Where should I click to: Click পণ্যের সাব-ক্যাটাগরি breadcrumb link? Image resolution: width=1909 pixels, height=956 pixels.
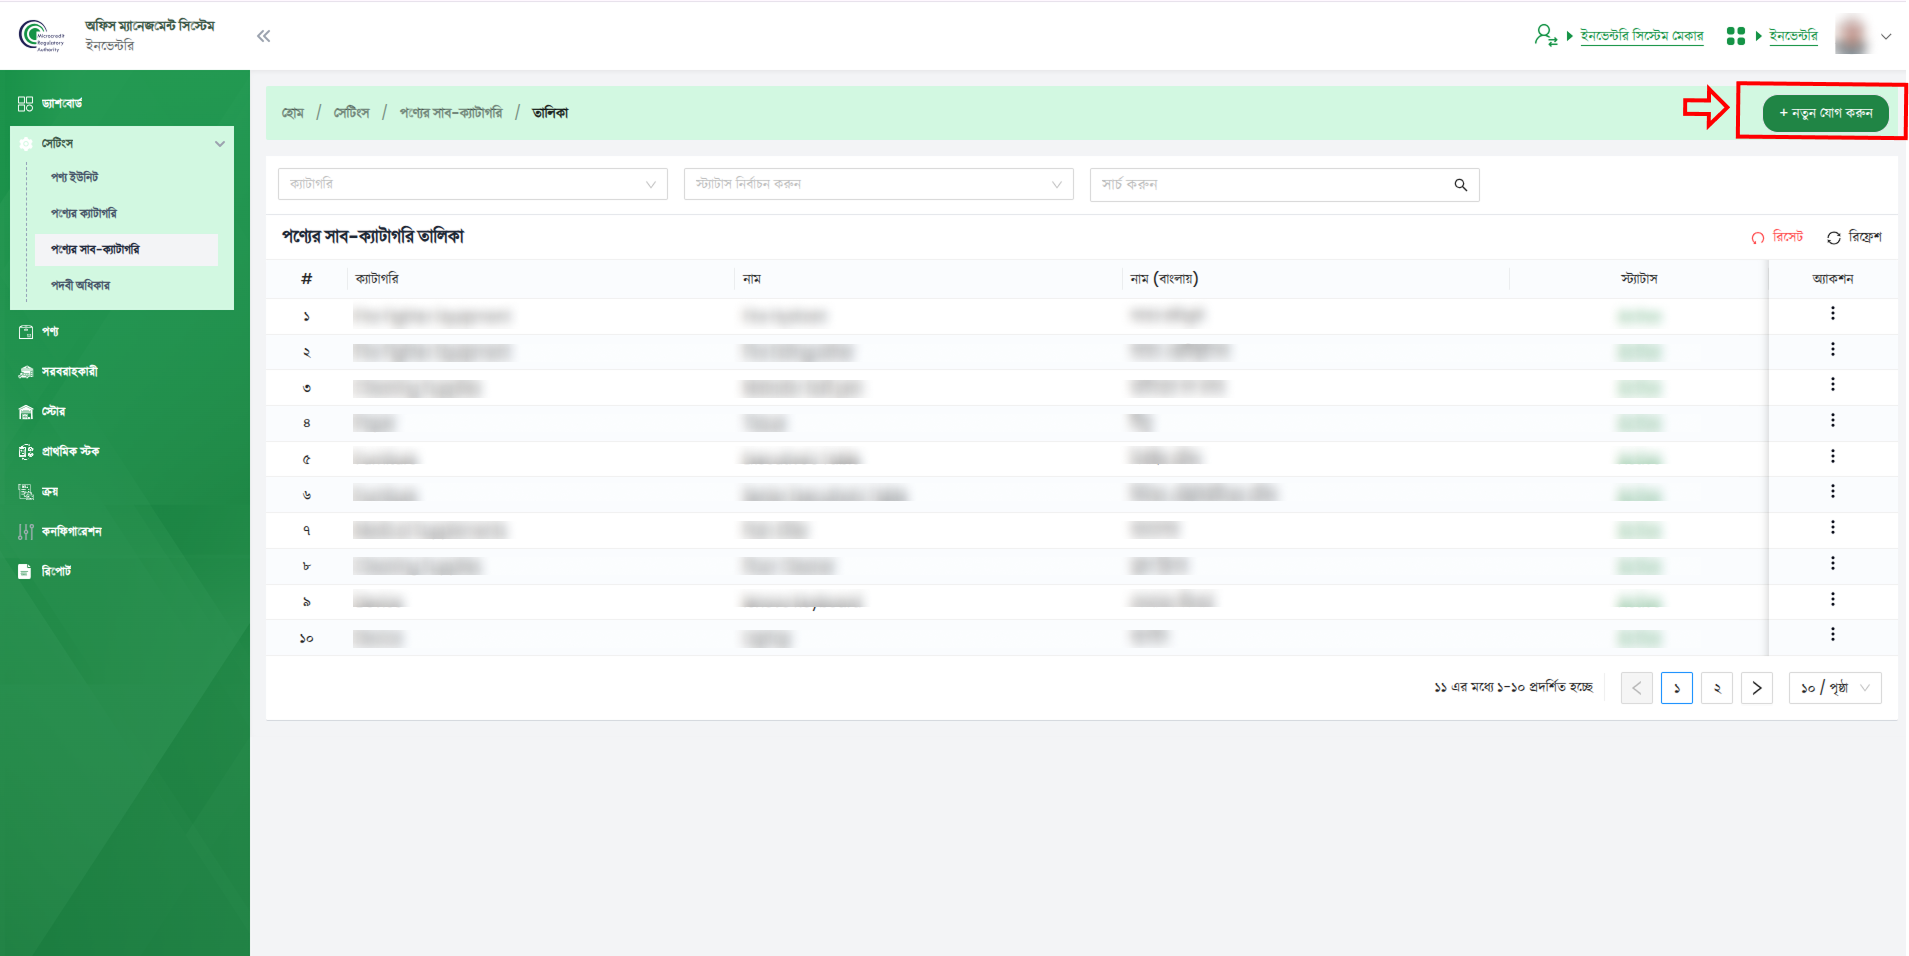click(451, 113)
